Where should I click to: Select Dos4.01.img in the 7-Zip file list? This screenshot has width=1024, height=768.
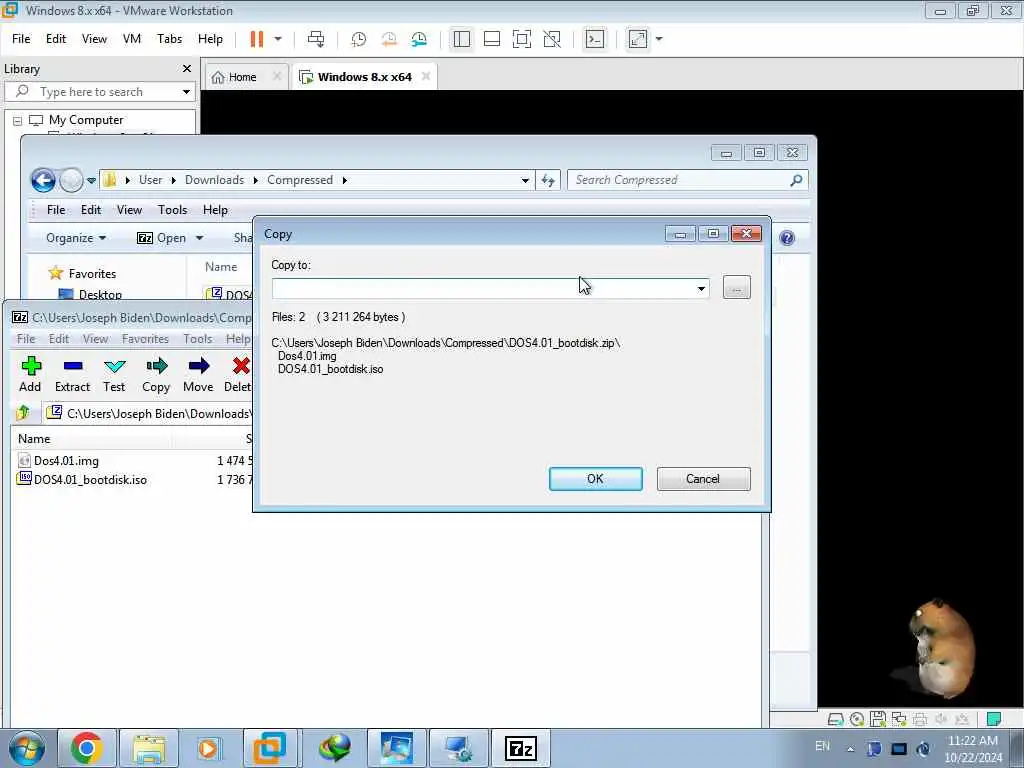pos(66,461)
